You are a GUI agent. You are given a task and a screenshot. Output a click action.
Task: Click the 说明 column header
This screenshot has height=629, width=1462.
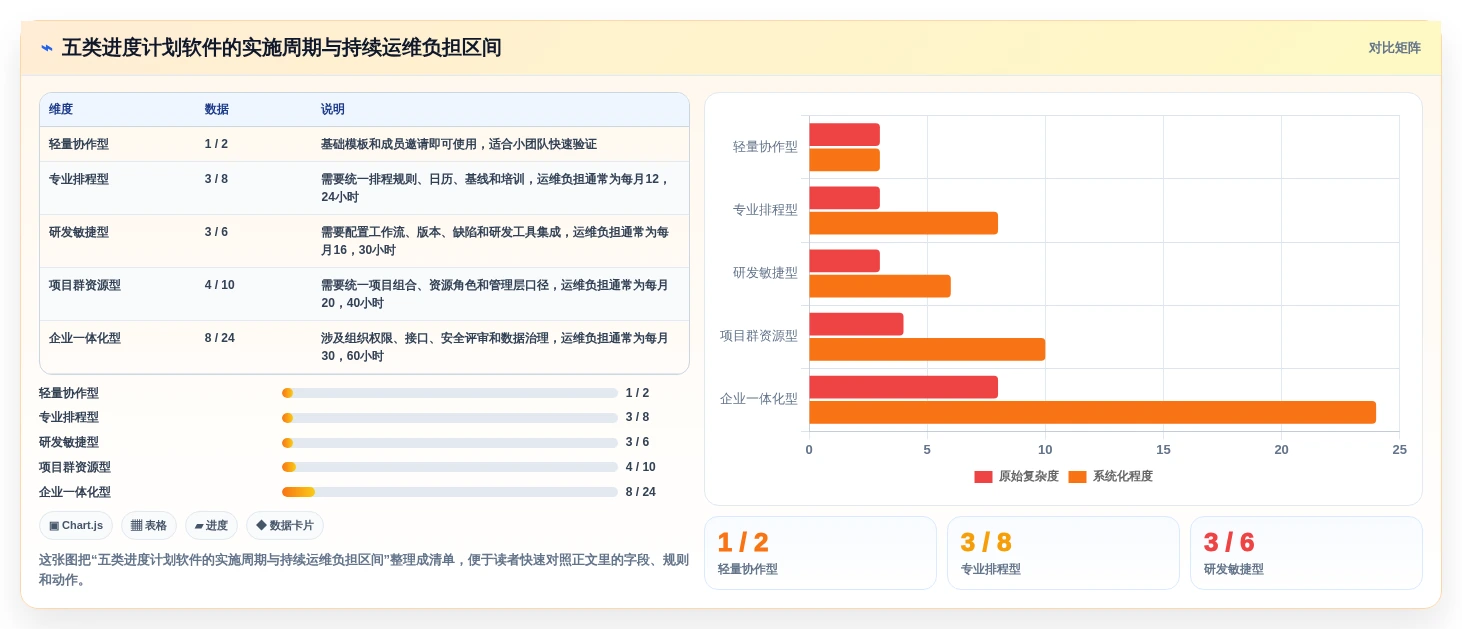coord(333,109)
